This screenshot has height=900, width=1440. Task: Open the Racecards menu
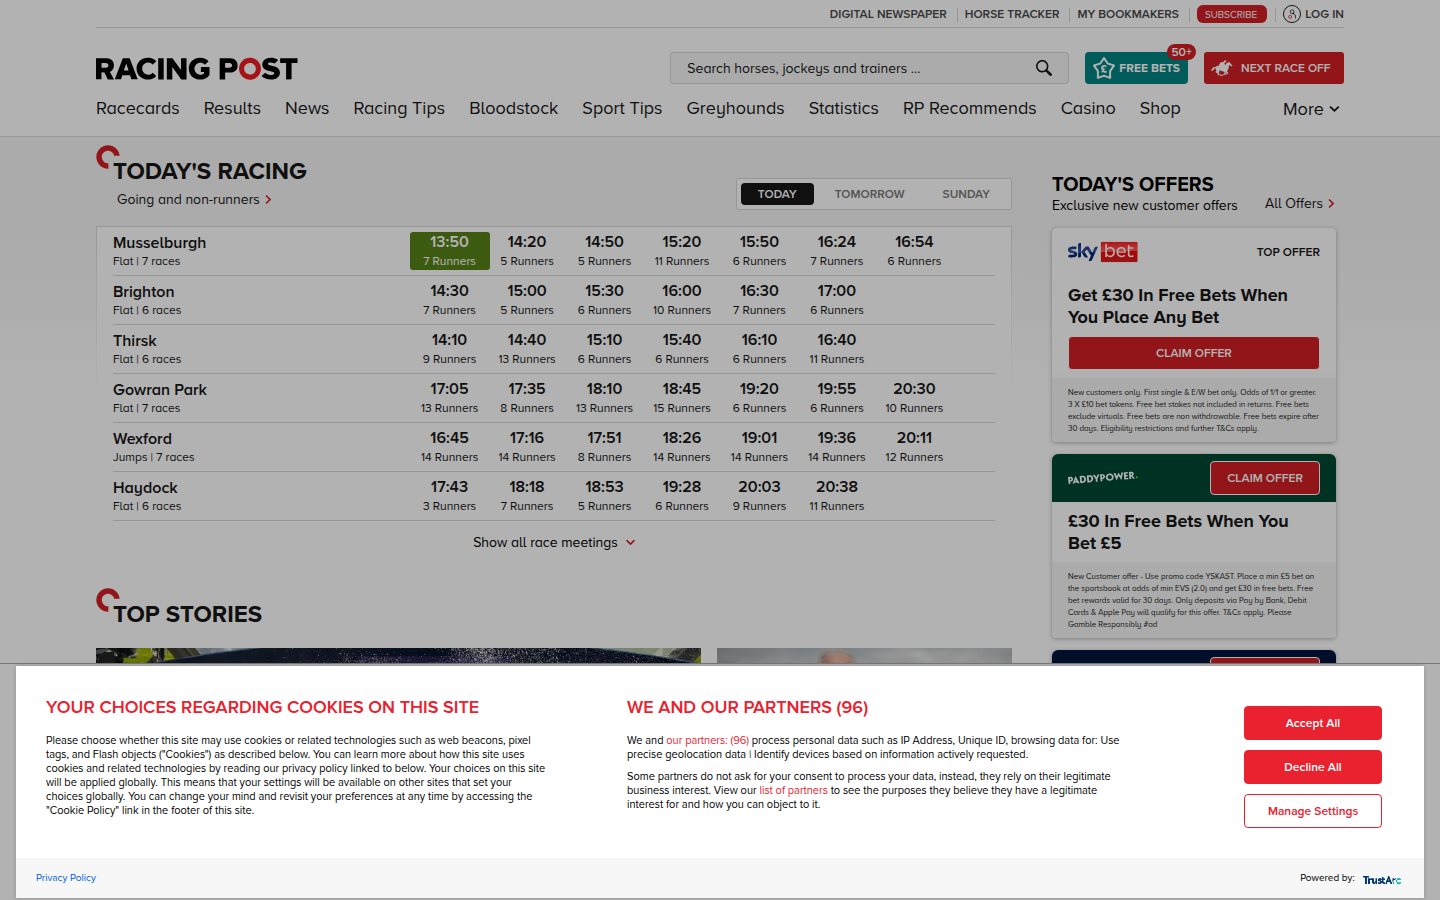138,108
